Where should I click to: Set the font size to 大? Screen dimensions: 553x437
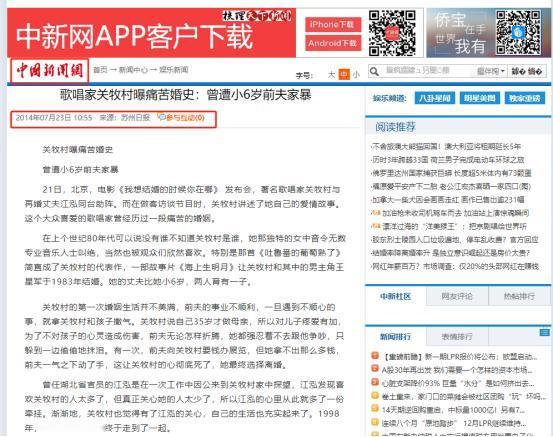[x=331, y=75]
